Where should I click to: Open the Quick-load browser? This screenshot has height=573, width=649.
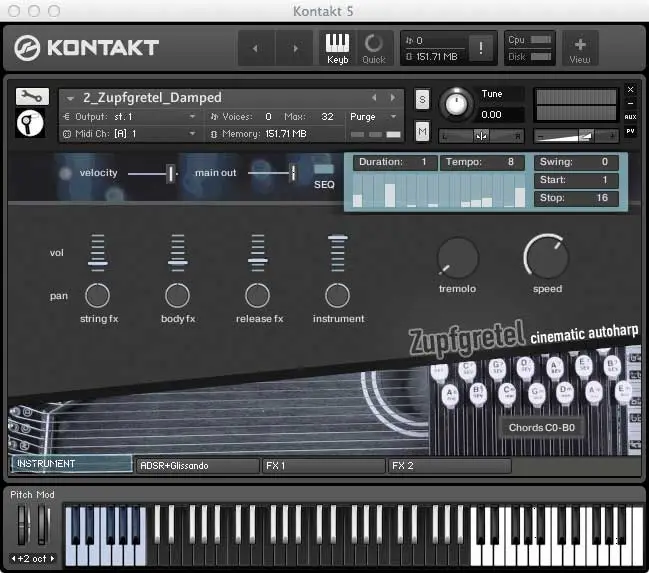coord(374,48)
